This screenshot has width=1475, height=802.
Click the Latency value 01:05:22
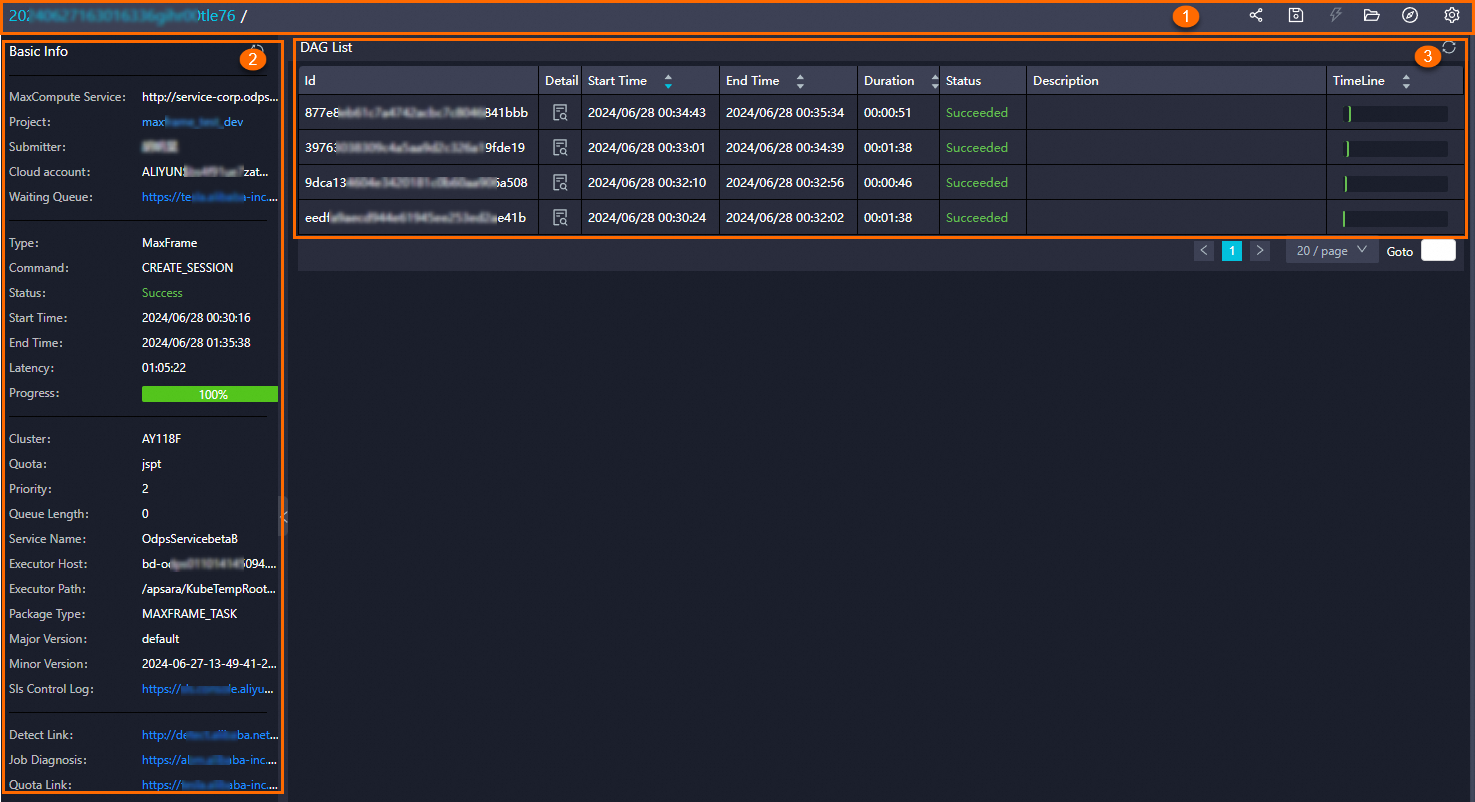(164, 368)
